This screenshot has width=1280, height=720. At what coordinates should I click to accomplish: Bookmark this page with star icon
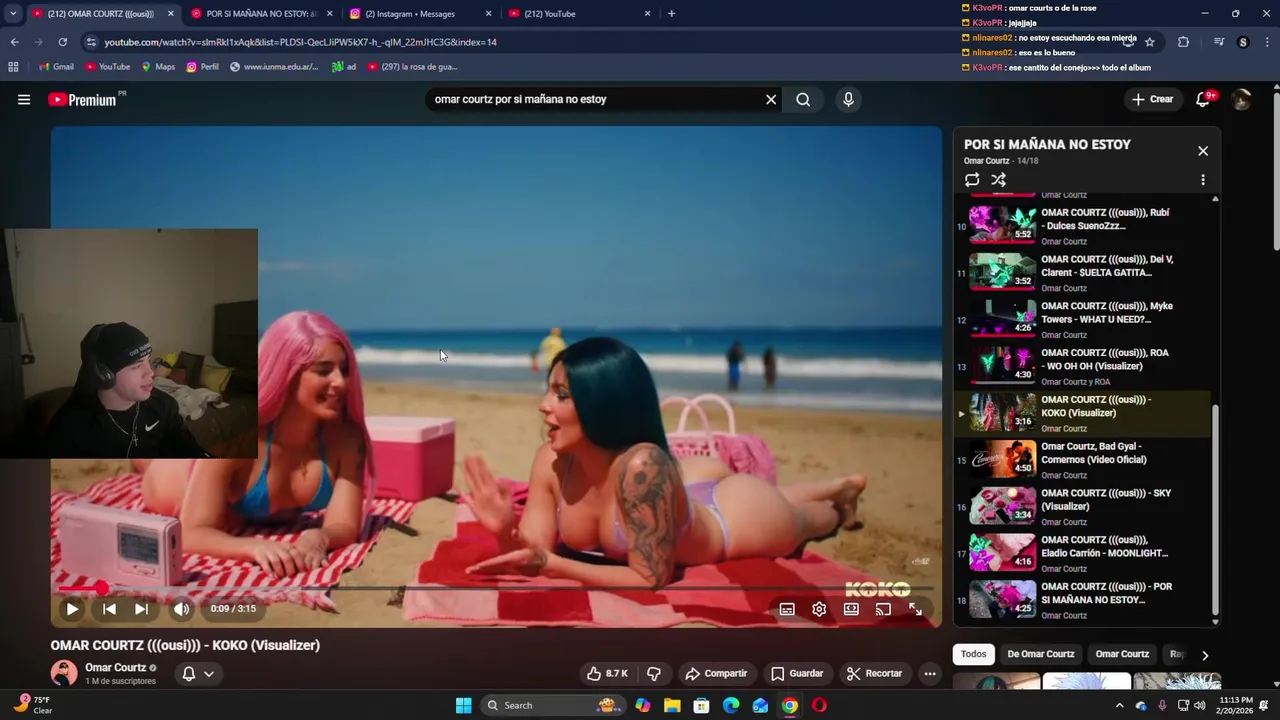coord(1150,42)
